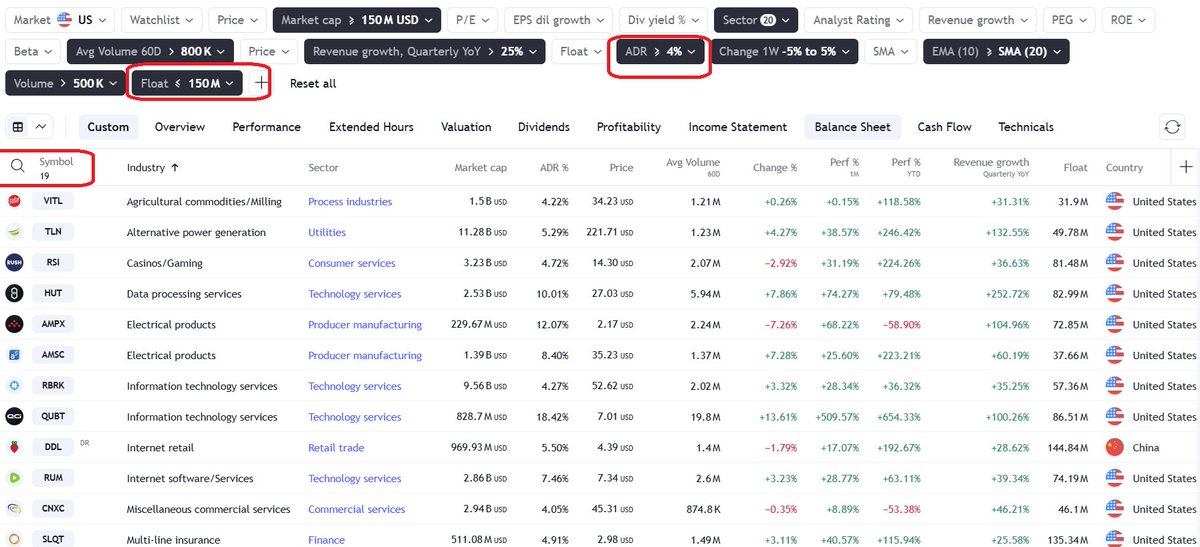The height and width of the screenshot is (547, 1200).
Task: Click the RSI ticker logo
Action: pyautogui.click(x=15, y=263)
